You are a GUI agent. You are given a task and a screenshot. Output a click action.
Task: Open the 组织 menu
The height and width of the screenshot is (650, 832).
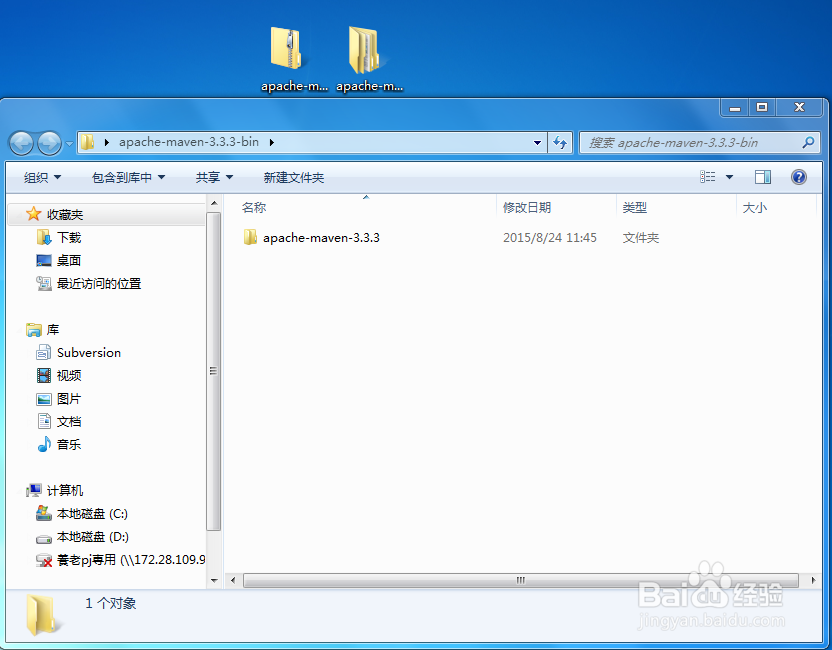coord(42,177)
